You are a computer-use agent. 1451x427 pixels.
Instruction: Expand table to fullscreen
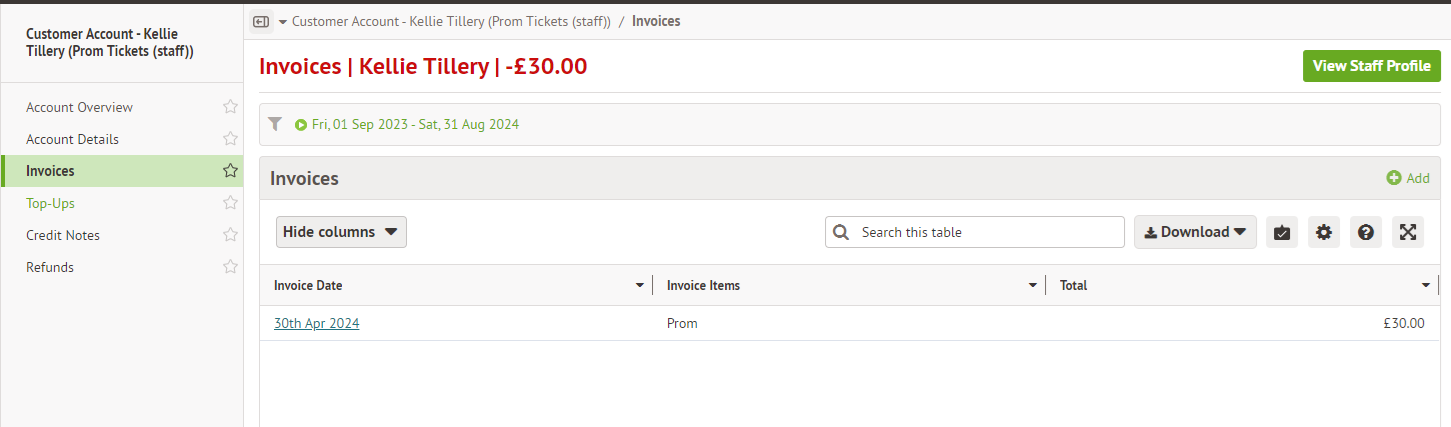1408,232
